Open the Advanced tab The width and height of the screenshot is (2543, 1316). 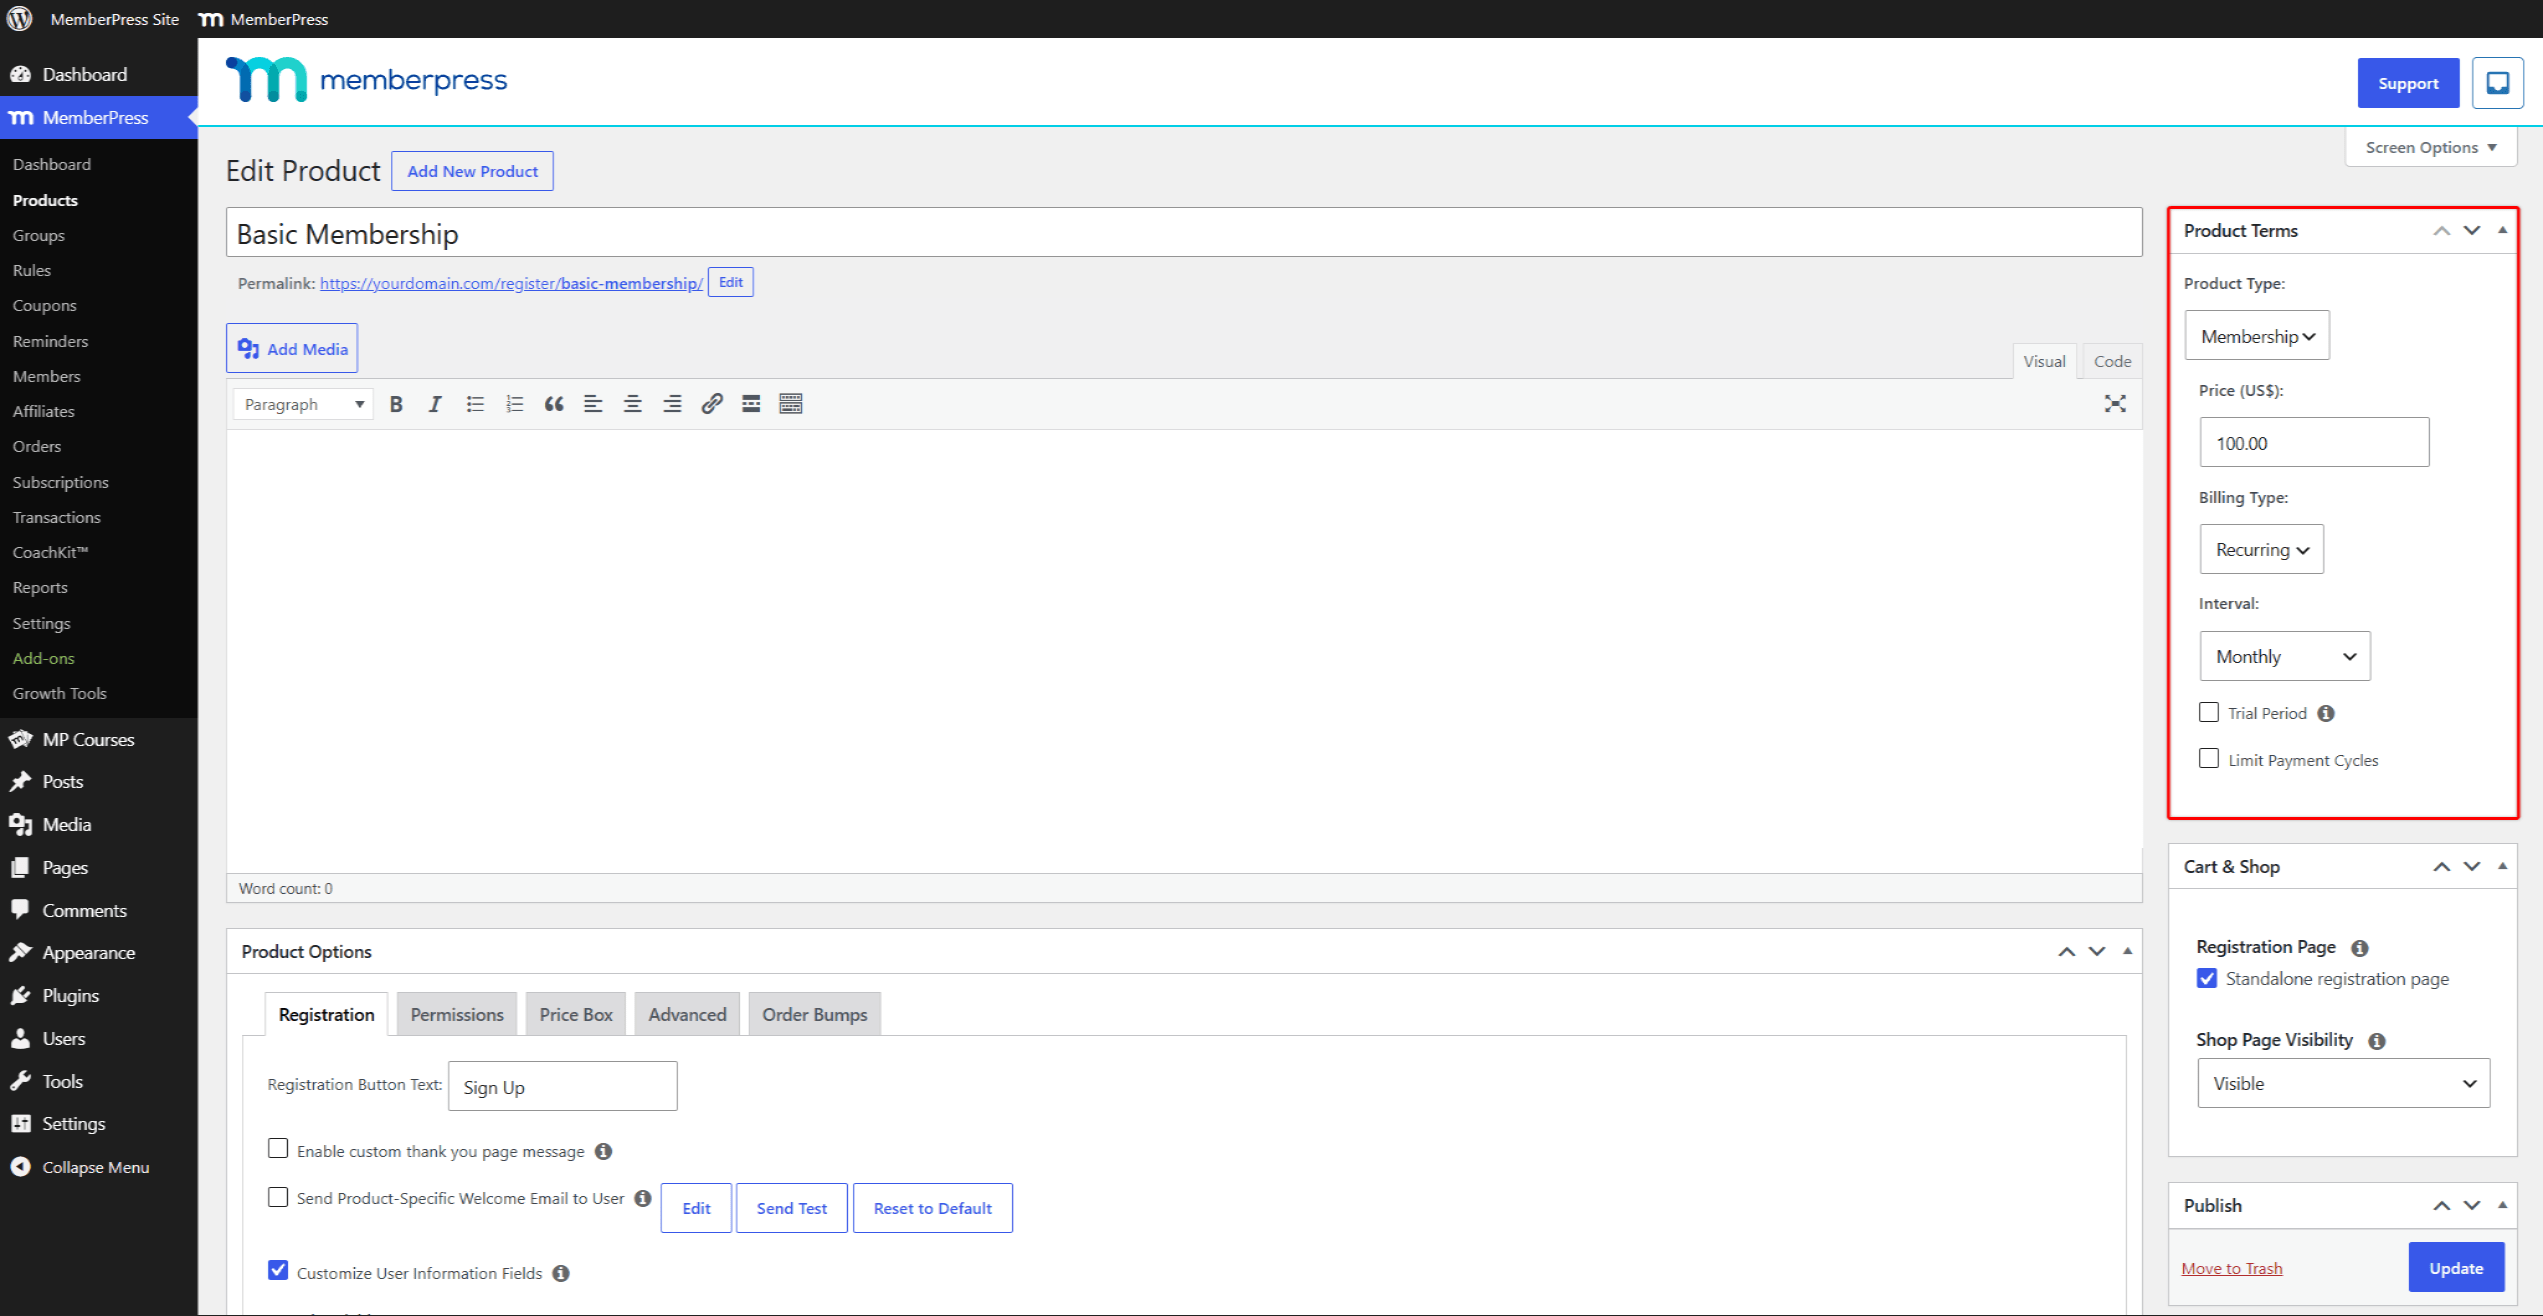click(x=687, y=1014)
